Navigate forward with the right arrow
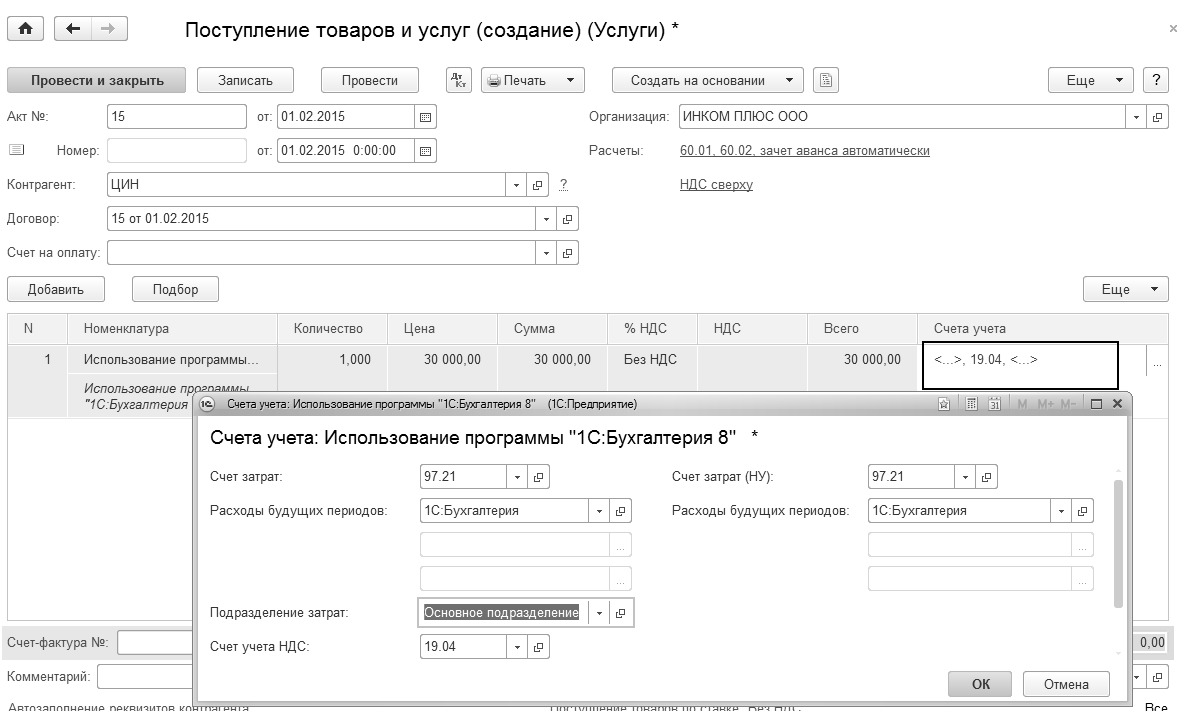This screenshot has width=1183, height=711. (109, 29)
